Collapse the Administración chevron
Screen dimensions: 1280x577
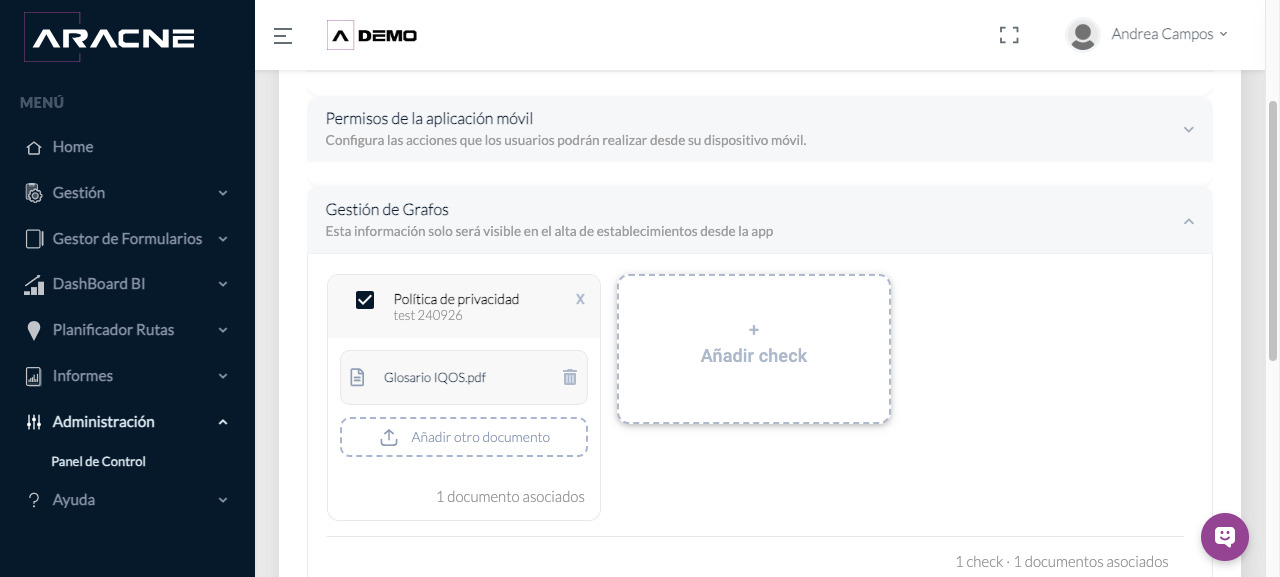(223, 422)
